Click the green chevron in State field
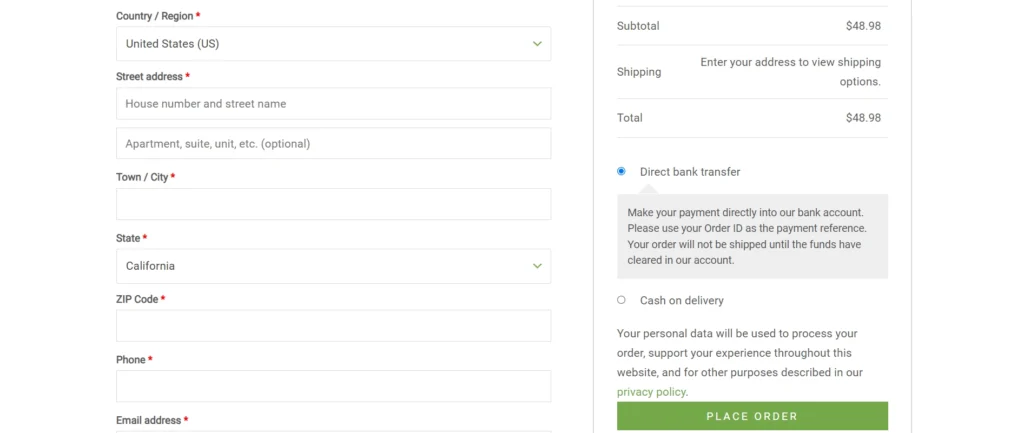 coord(537,266)
